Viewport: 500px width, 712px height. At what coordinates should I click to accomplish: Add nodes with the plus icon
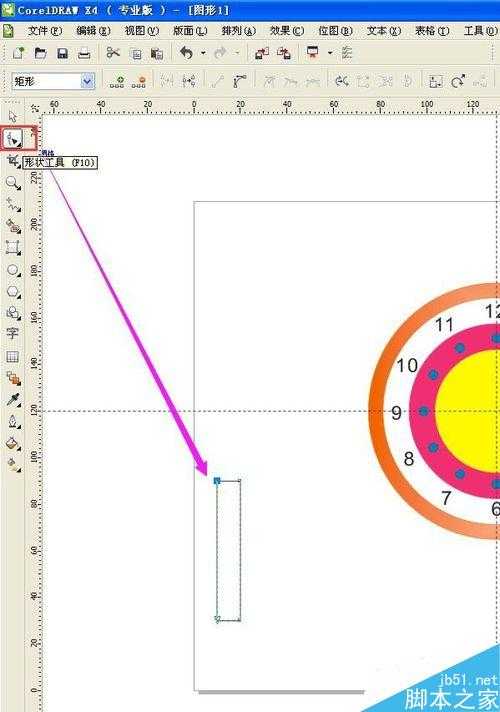[117, 82]
